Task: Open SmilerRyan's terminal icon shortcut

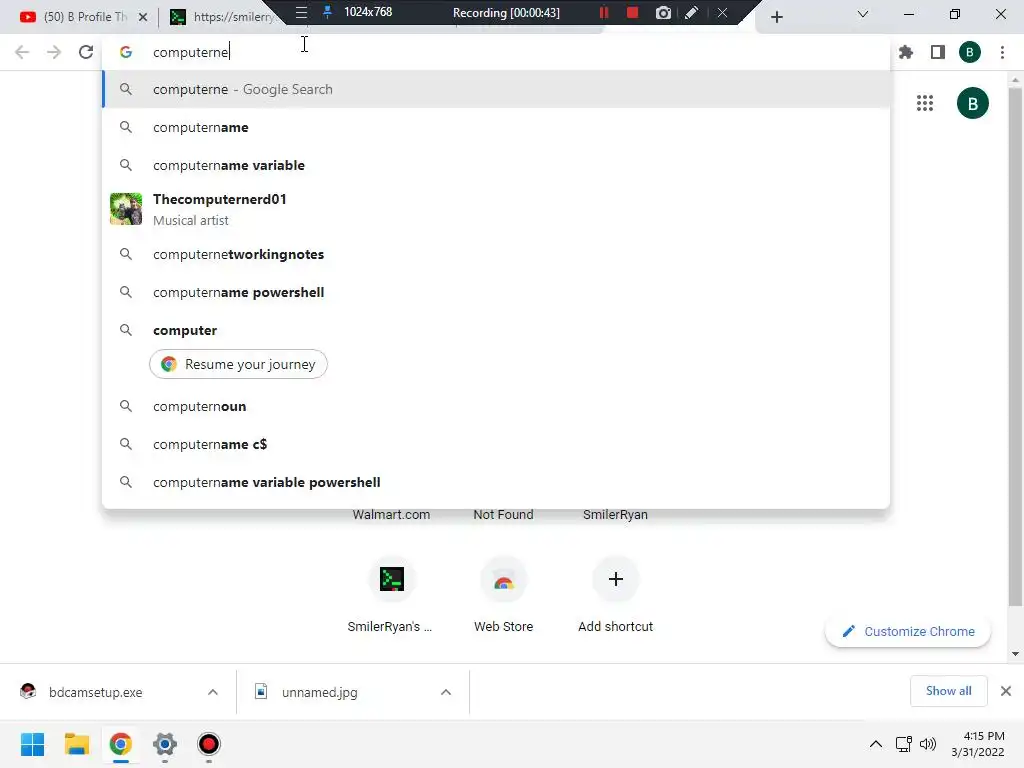Action: (x=391, y=579)
